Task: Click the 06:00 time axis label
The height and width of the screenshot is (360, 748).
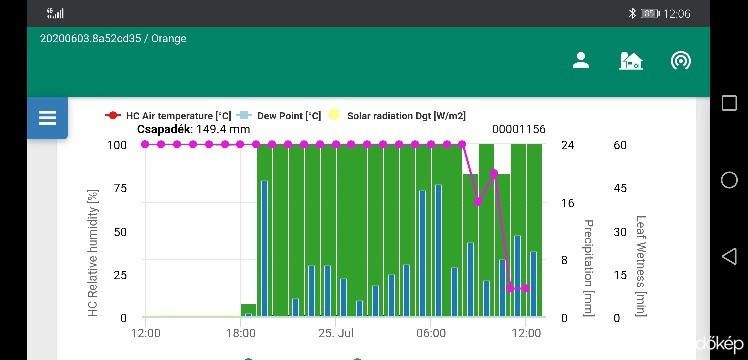Action: (x=430, y=333)
